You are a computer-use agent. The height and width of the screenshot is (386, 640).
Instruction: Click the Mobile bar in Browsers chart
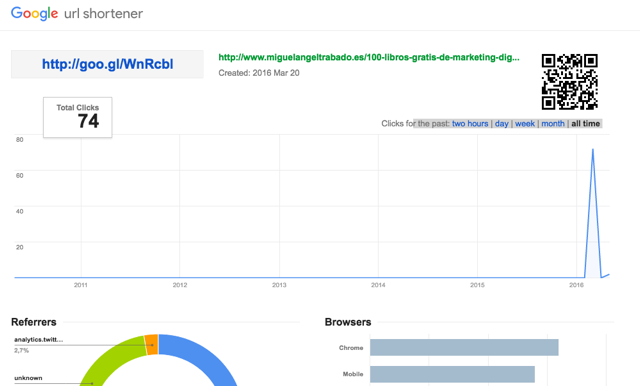(452, 374)
